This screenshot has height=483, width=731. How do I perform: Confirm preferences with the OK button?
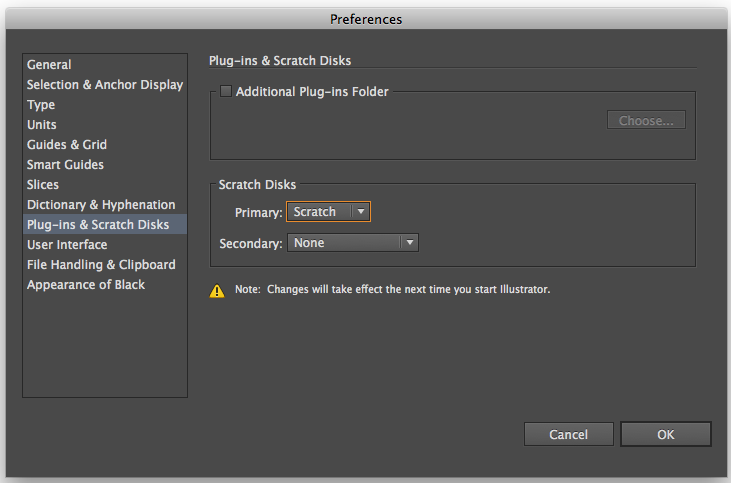click(666, 435)
